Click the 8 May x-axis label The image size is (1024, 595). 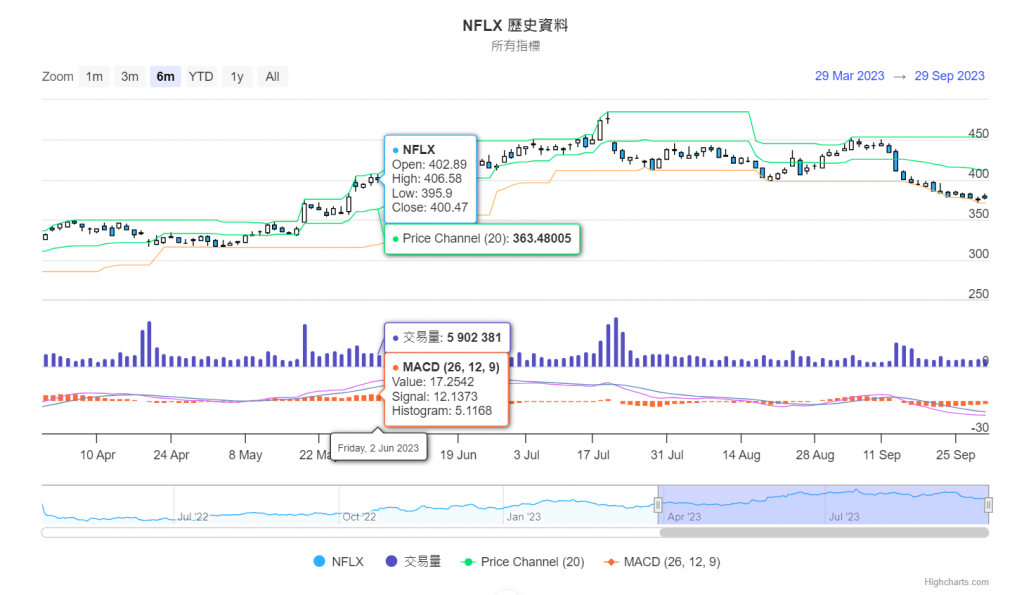click(x=246, y=455)
